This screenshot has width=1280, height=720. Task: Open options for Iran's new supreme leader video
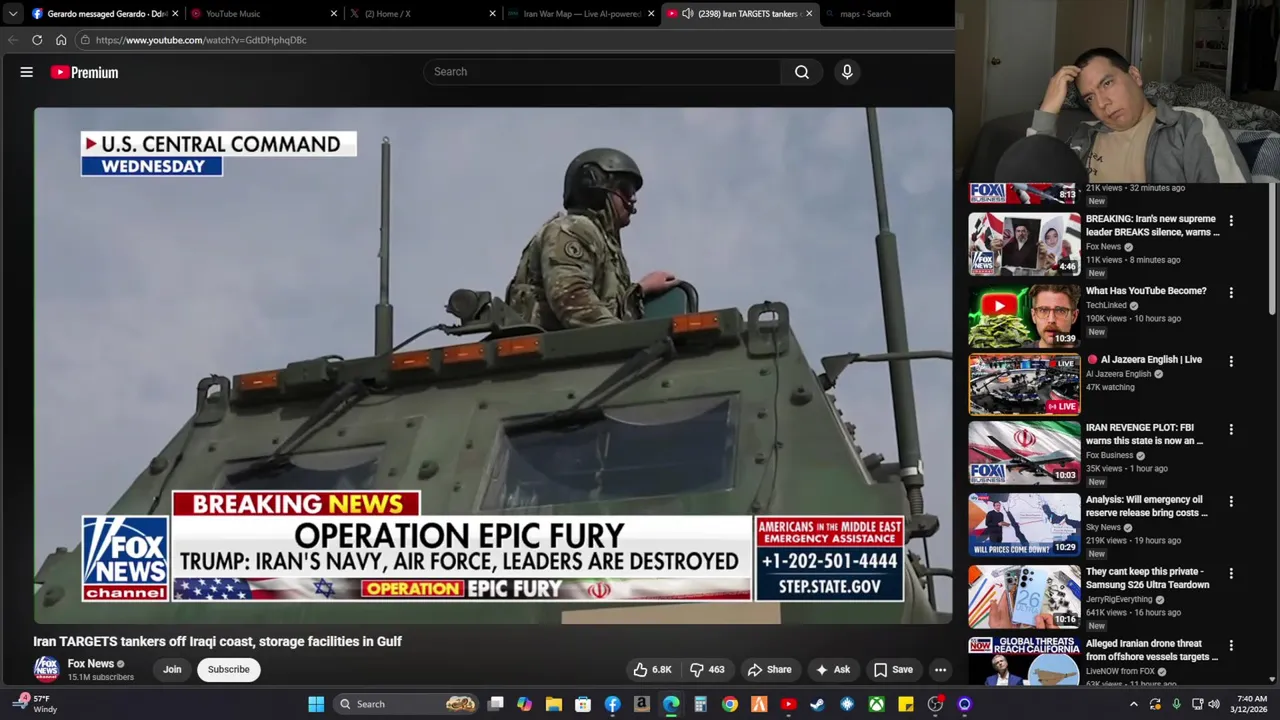click(1231, 220)
